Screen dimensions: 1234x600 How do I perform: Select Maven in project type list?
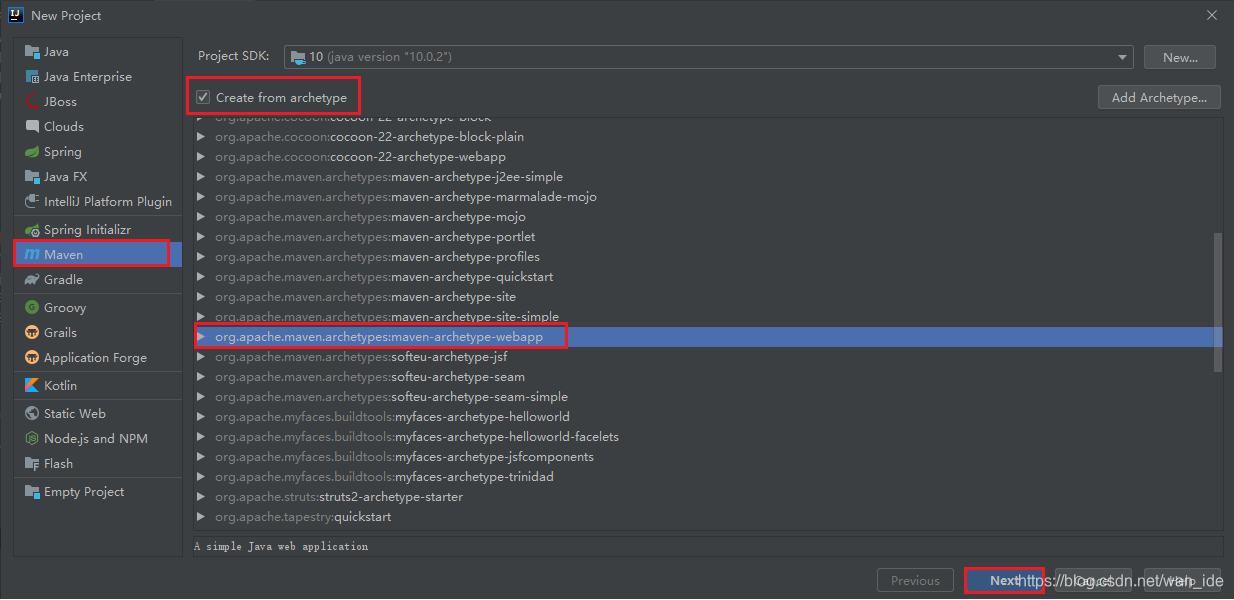(98, 255)
